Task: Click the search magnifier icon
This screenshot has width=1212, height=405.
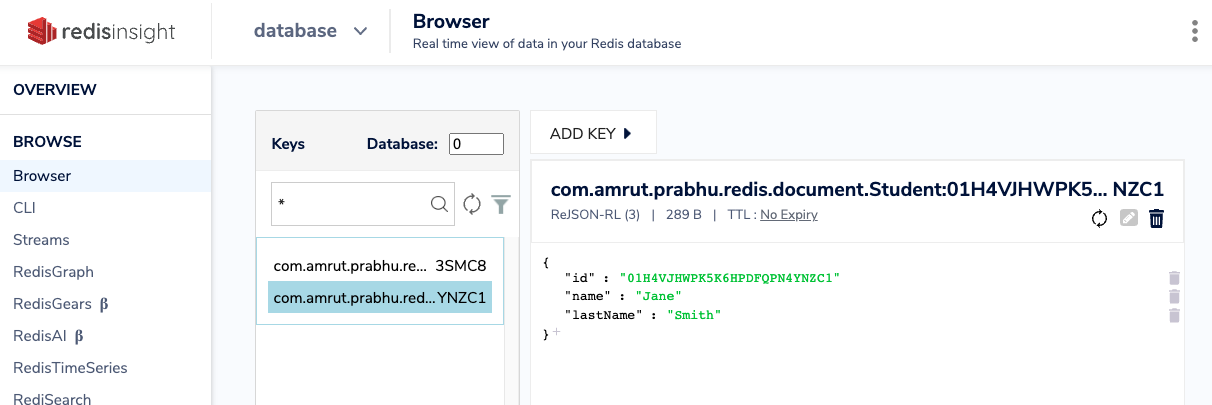Action: [x=439, y=204]
